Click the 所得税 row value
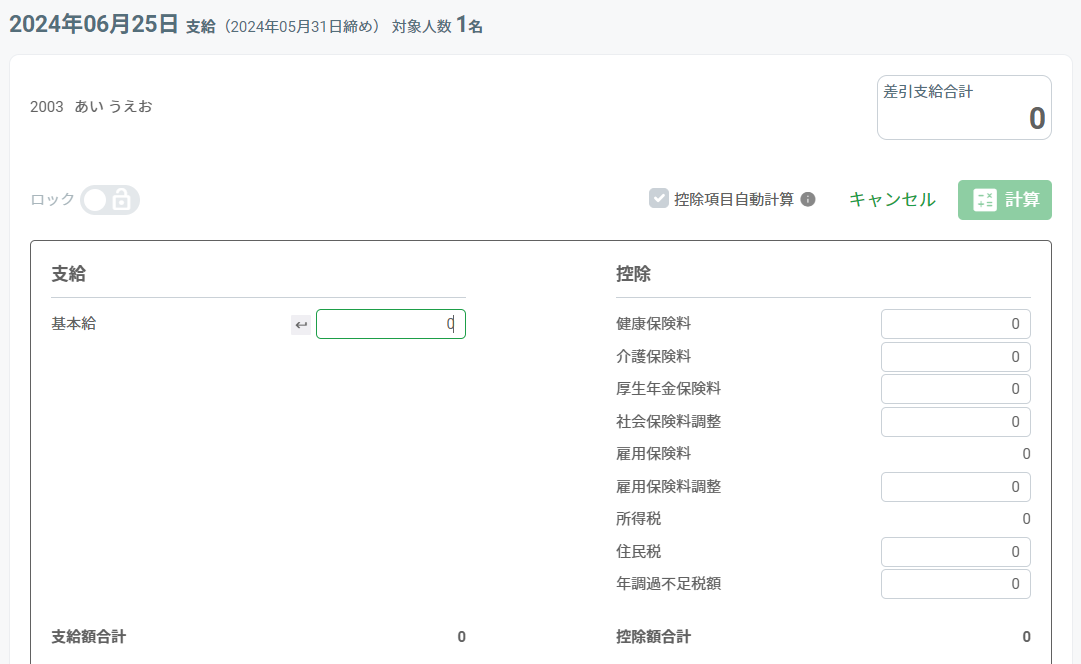This screenshot has width=1081, height=664. [x=1026, y=519]
